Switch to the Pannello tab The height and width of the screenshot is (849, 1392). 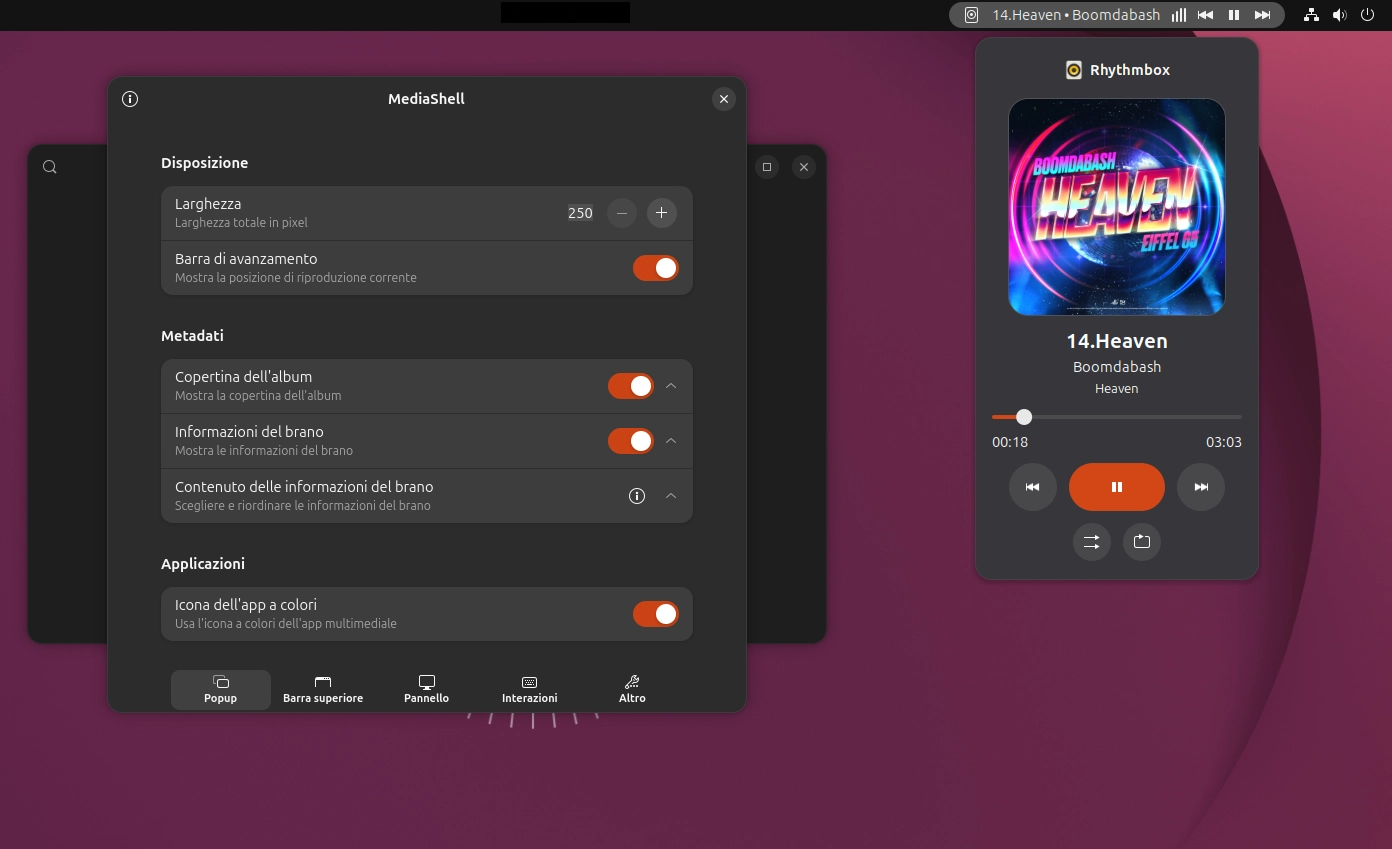click(x=427, y=690)
